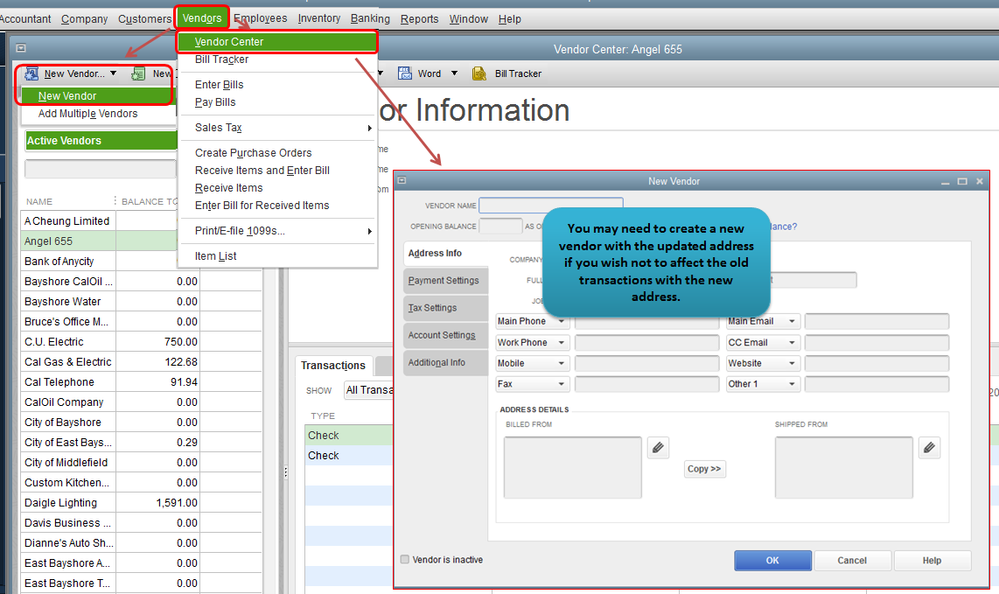
Task: Open the Inventory menu
Action: coord(319,18)
